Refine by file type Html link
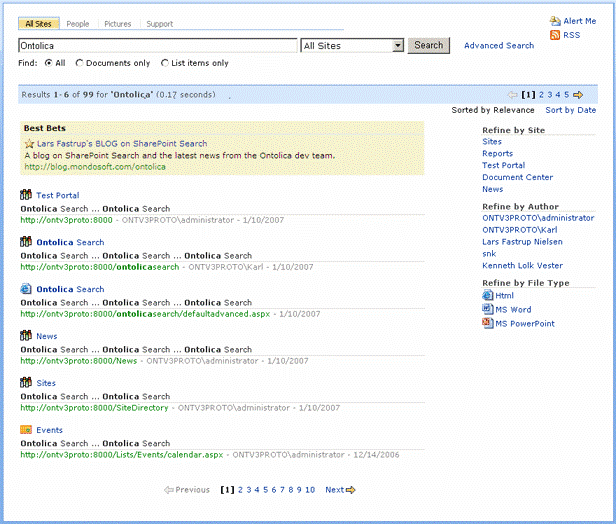Image resolution: width=616 pixels, height=524 pixels. coord(504,295)
